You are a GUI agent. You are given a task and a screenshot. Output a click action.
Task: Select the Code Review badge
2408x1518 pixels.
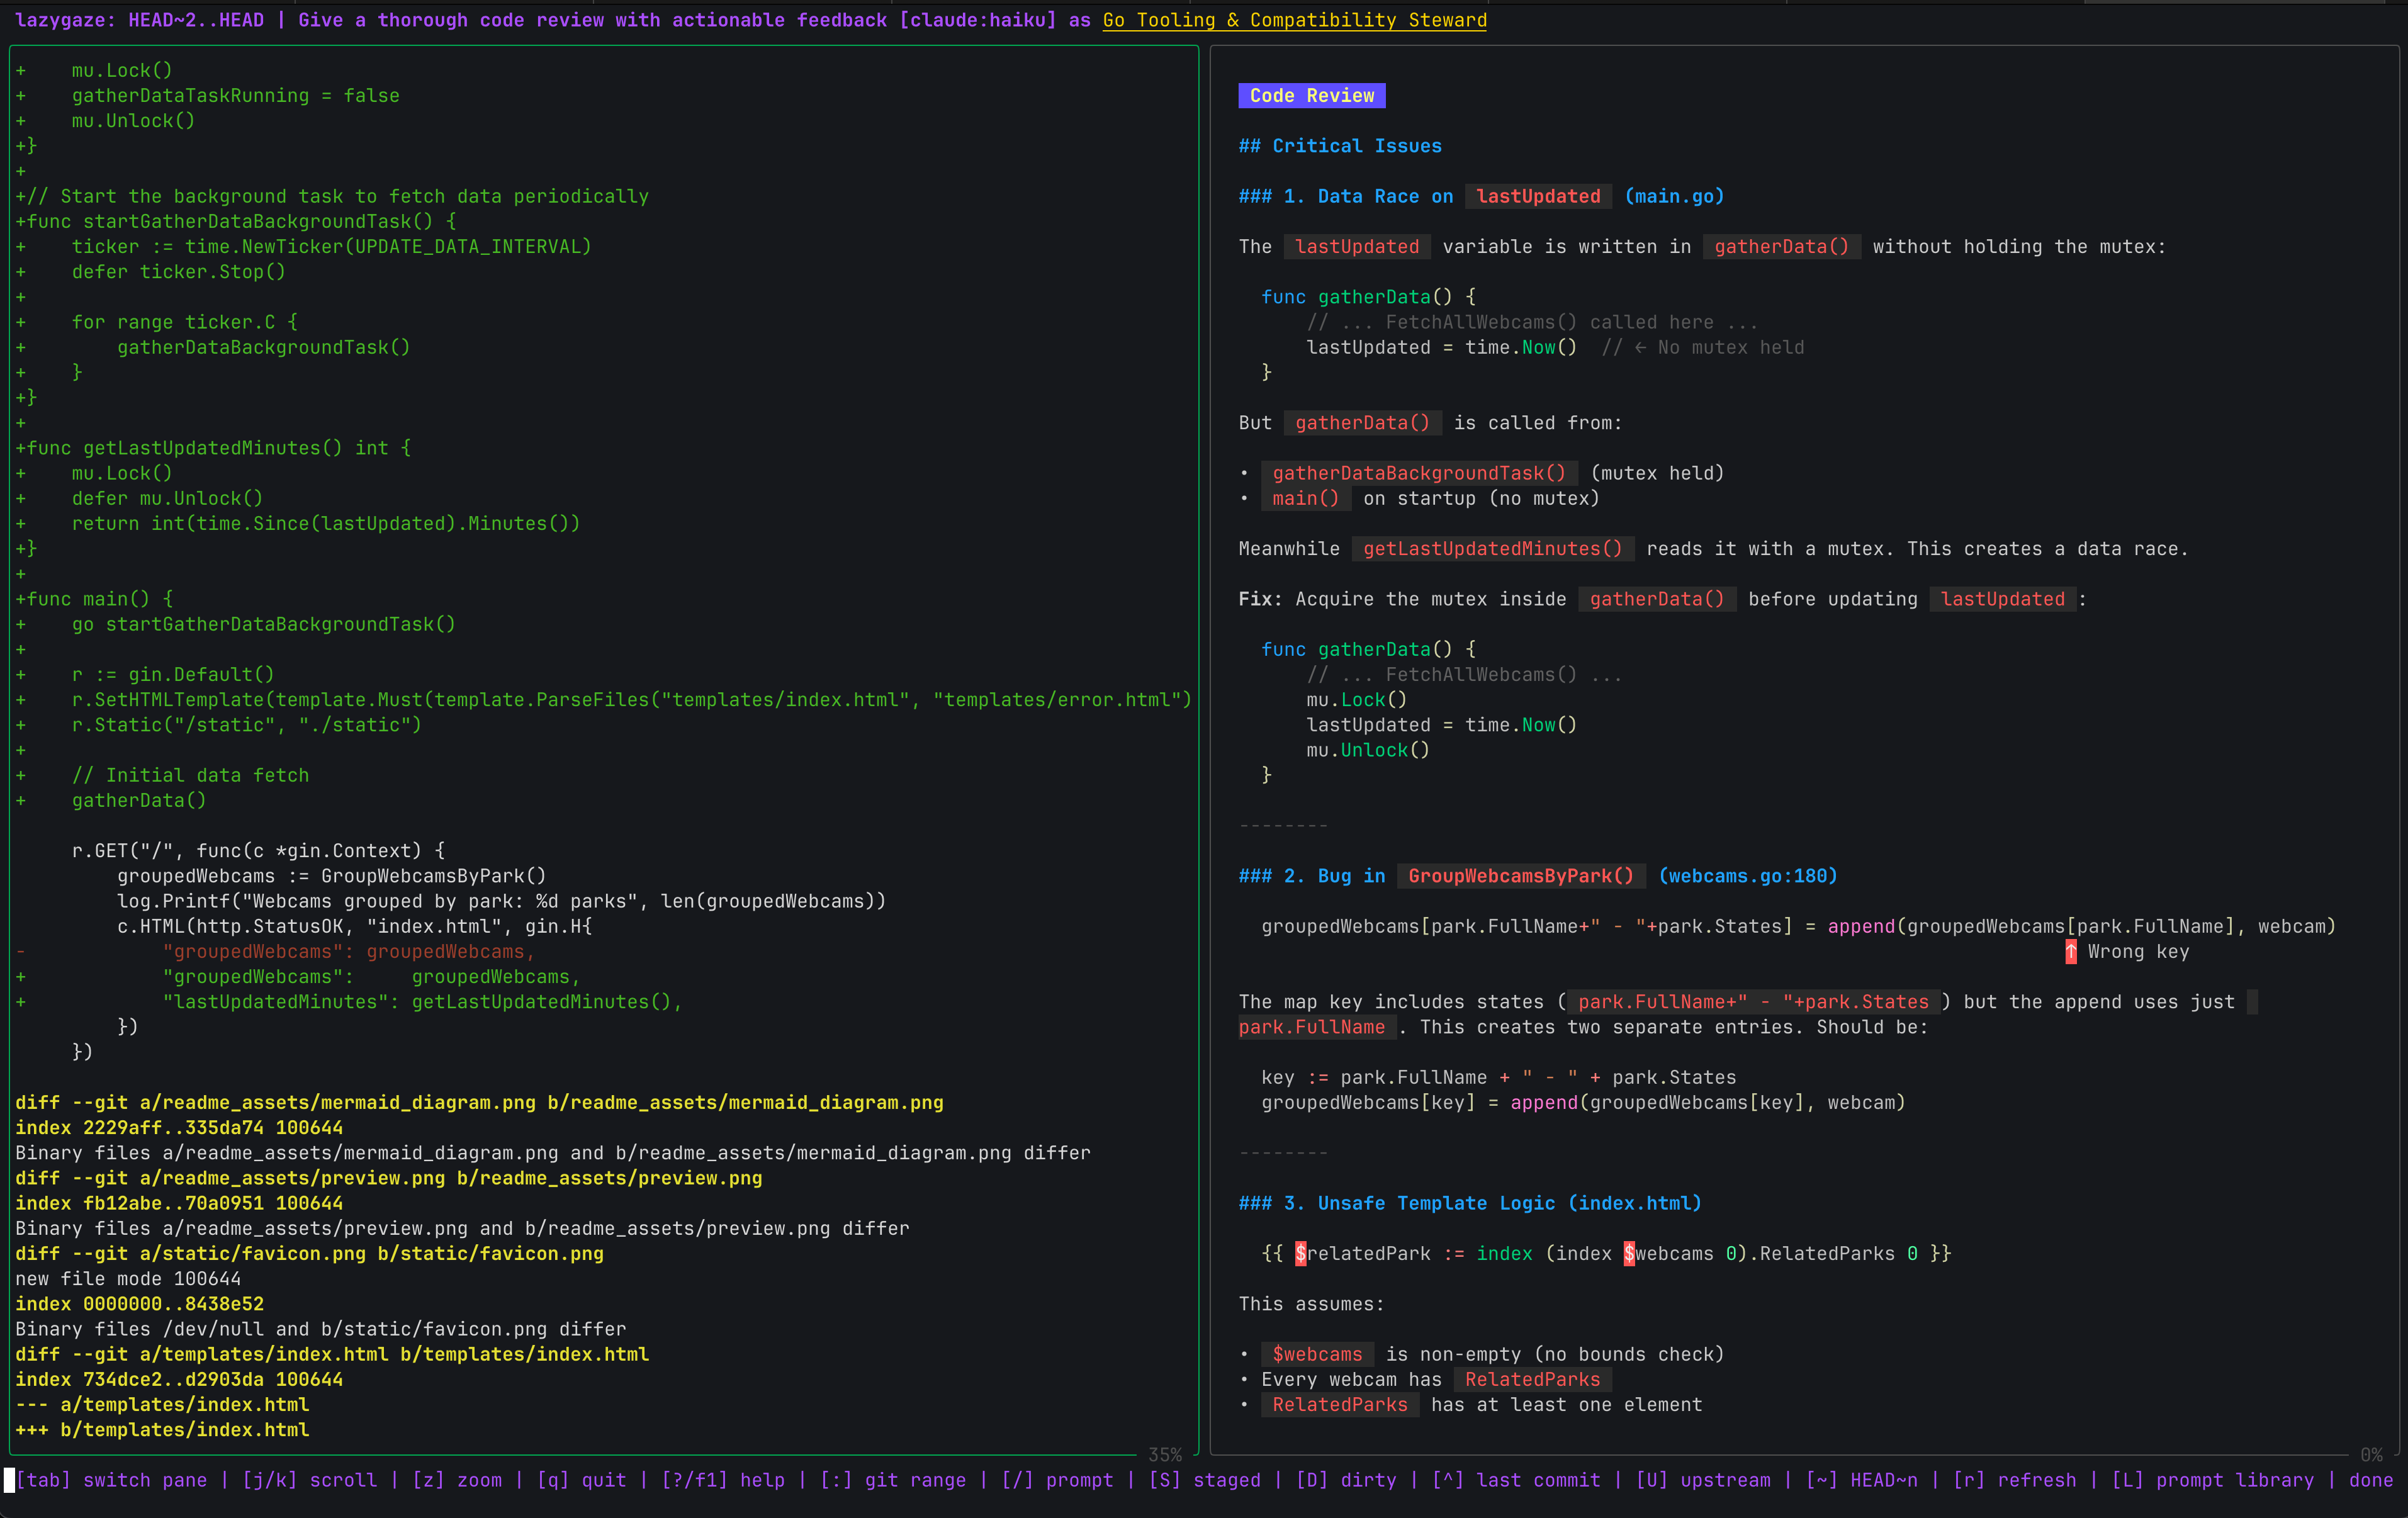[x=1311, y=95]
